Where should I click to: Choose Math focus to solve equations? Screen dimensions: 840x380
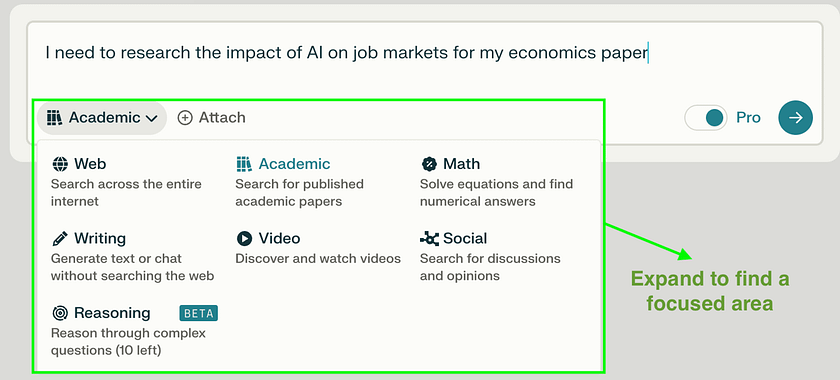click(x=497, y=182)
